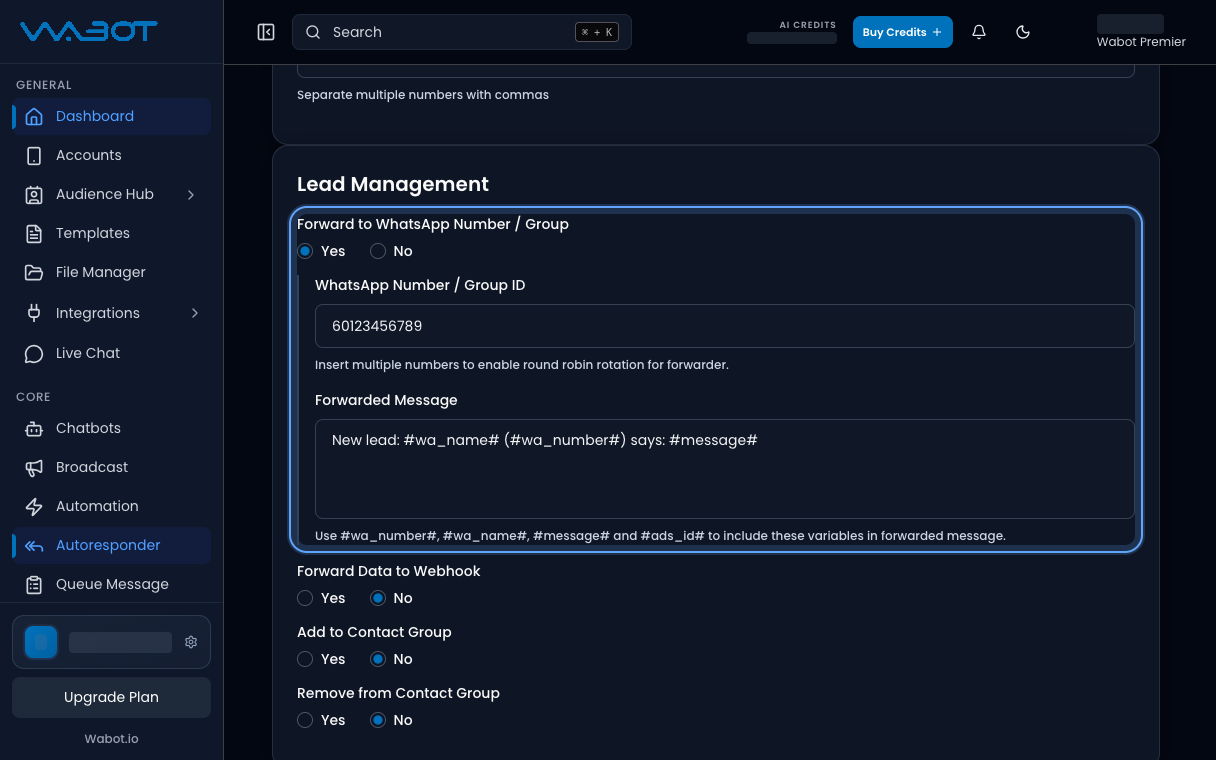
Task: Click the File Manager folder icon
Action: pyautogui.click(x=34, y=272)
